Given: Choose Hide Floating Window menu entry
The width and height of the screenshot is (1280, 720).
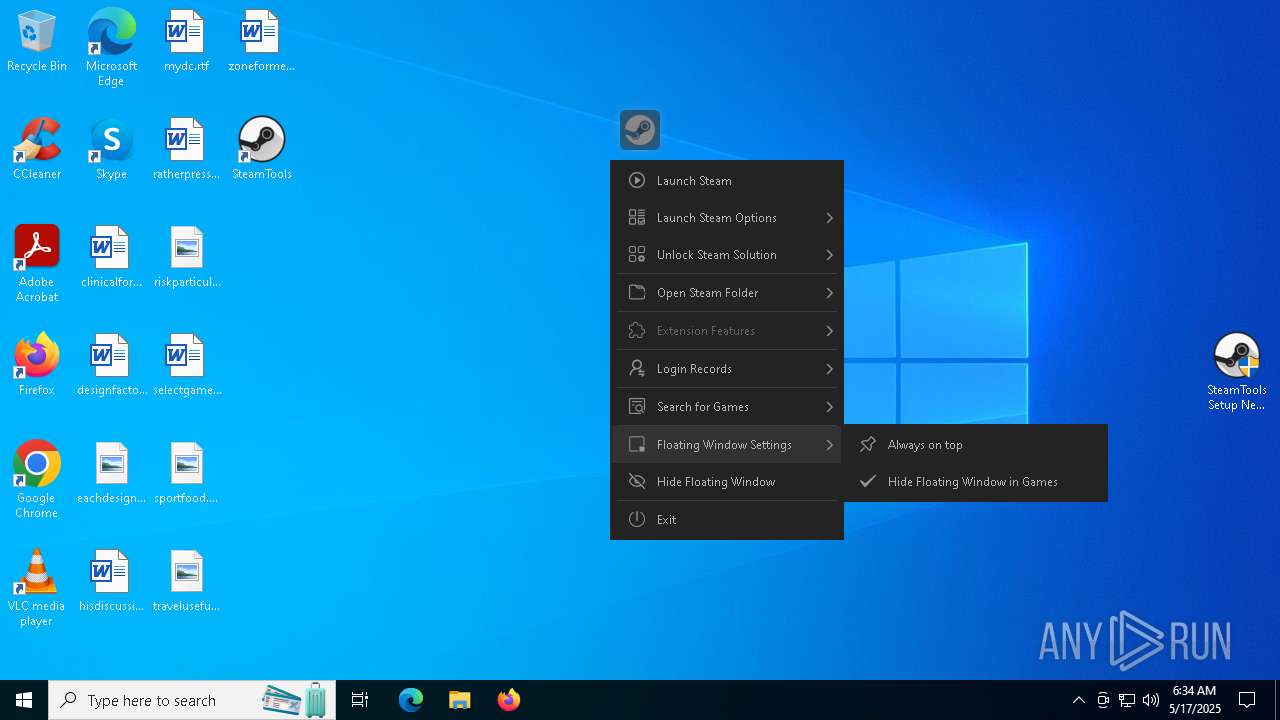Looking at the screenshot, I should pyautogui.click(x=727, y=482).
